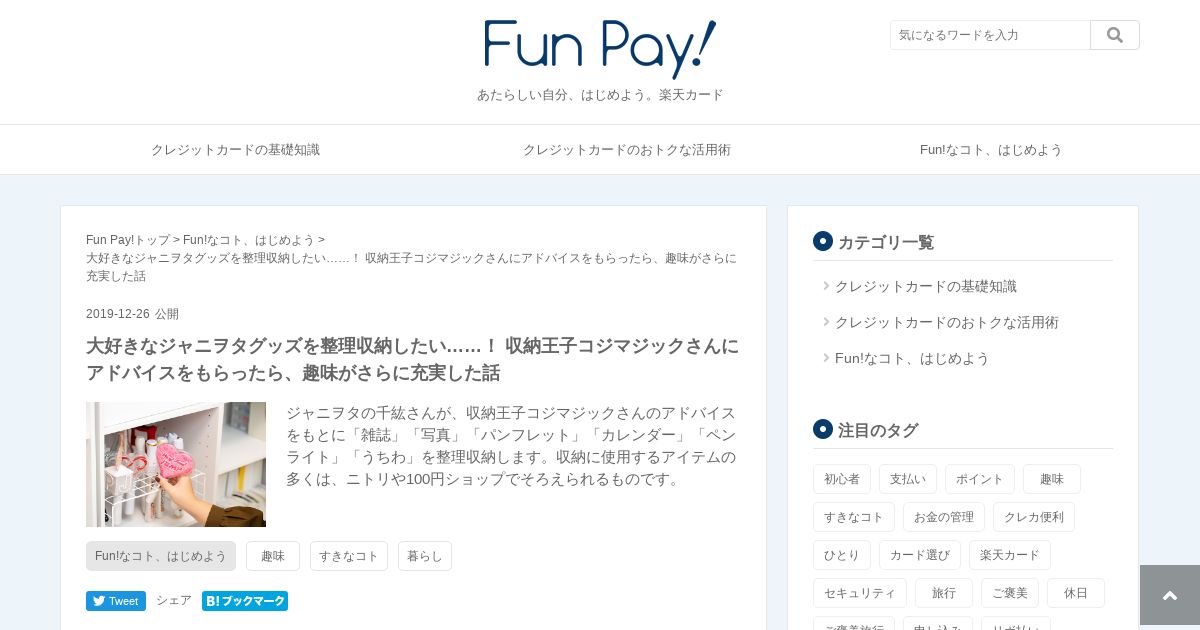Select the 趣味 tag under the article
Screen dimensions: 1200x630
[x=273, y=556]
